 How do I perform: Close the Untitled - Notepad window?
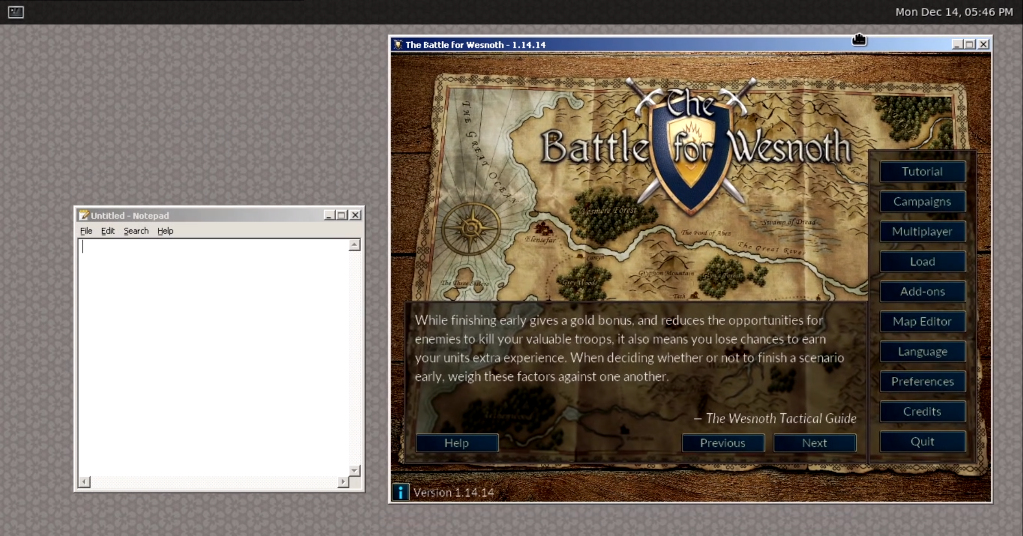(x=355, y=215)
